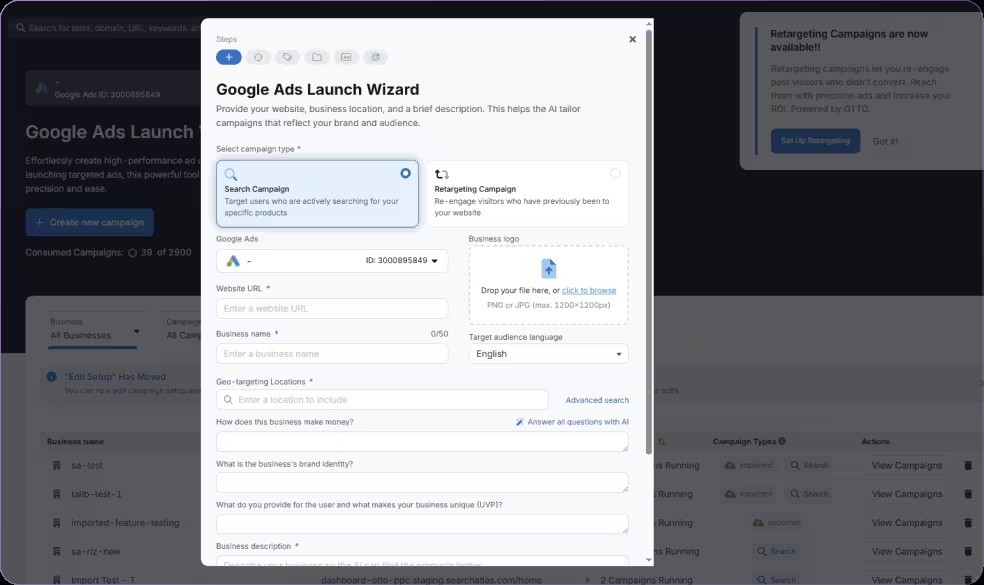Click scrollbar down arrow in wizard
This screenshot has height=585, width=984.
(649, 560)
